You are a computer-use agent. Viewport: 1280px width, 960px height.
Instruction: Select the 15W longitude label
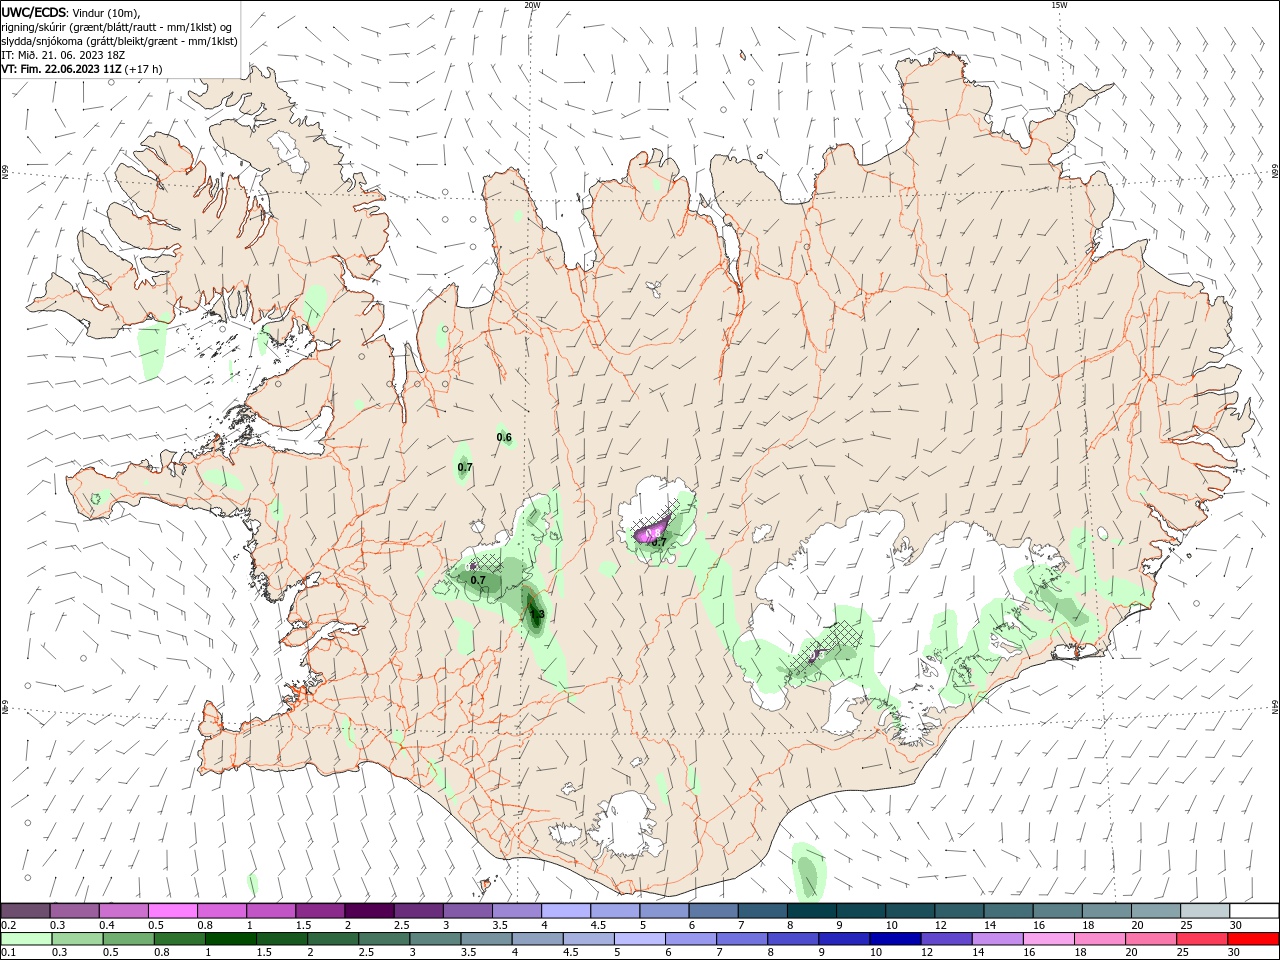pos(1059,5)
